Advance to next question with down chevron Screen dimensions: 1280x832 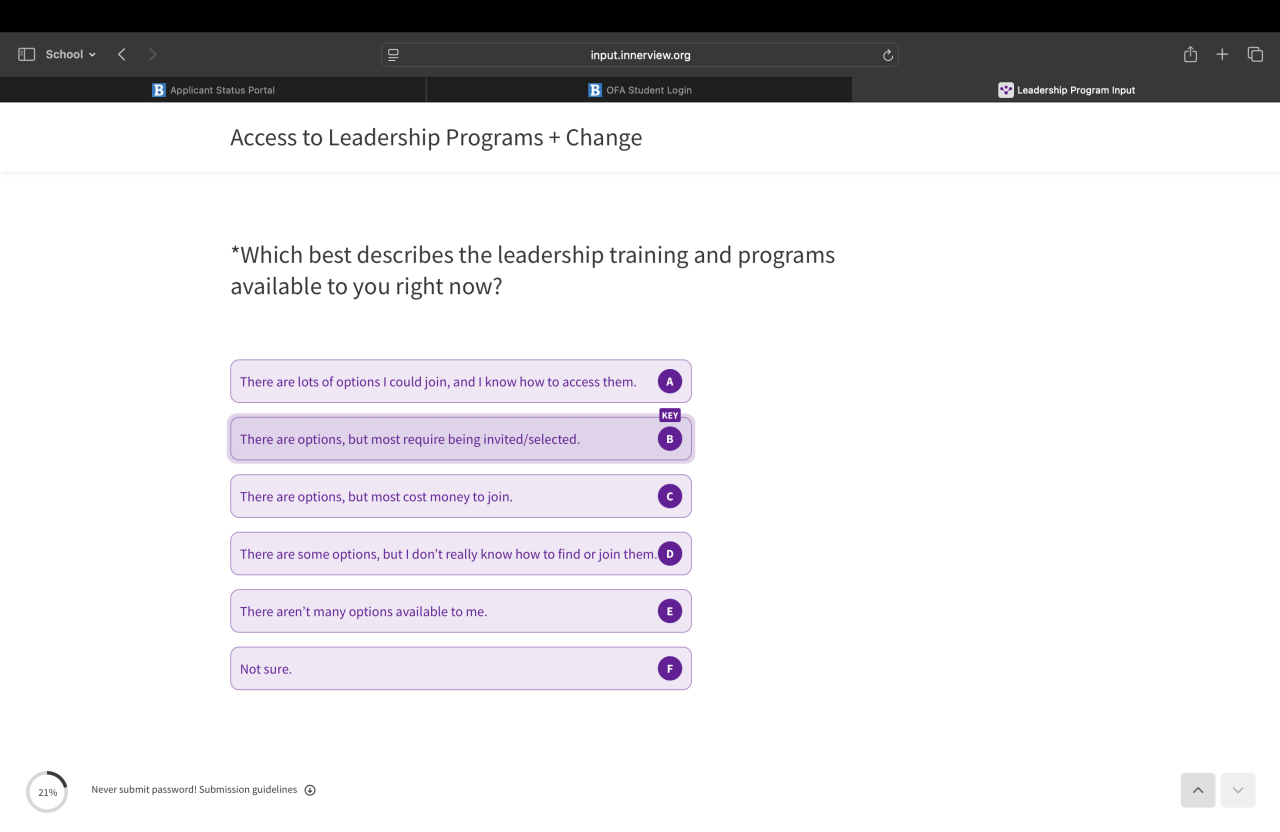tap(1238, 790)
